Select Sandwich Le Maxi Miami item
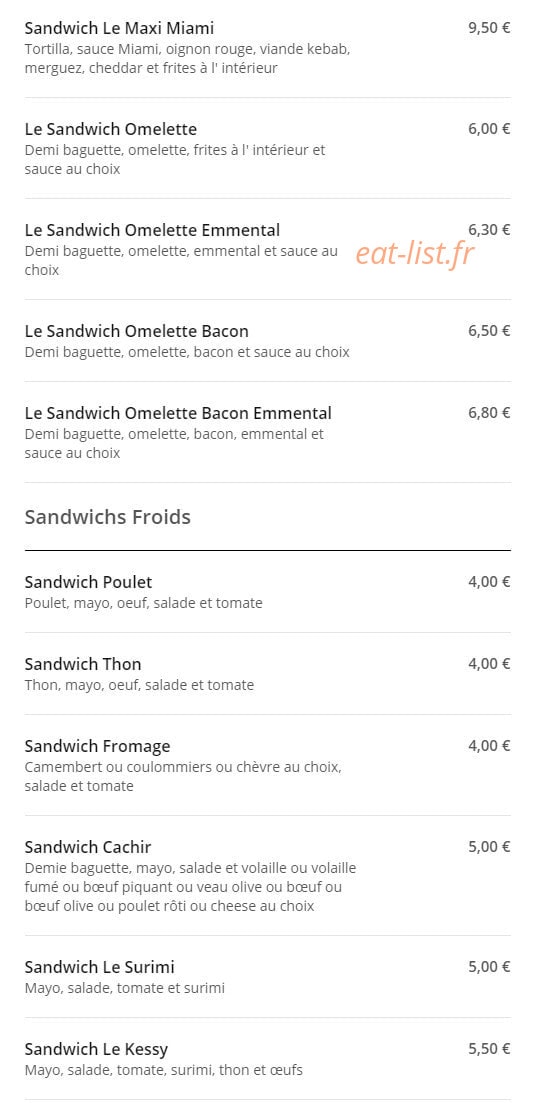549x1103 pixels. coord(267,48)
